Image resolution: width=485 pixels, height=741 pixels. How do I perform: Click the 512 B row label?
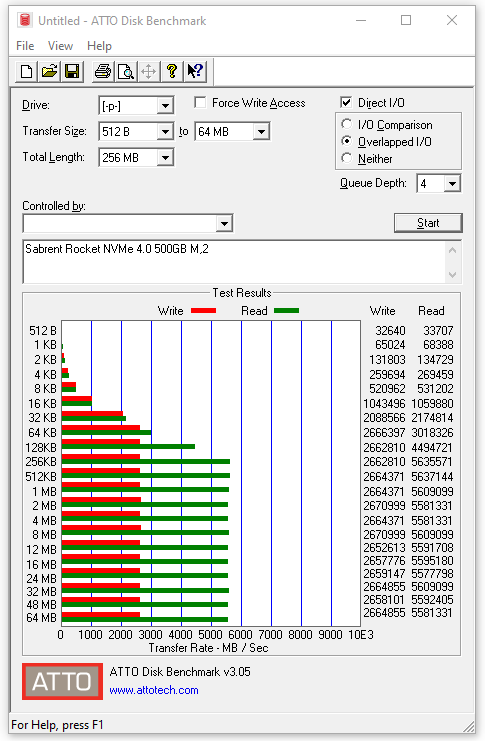pos(43,330)
